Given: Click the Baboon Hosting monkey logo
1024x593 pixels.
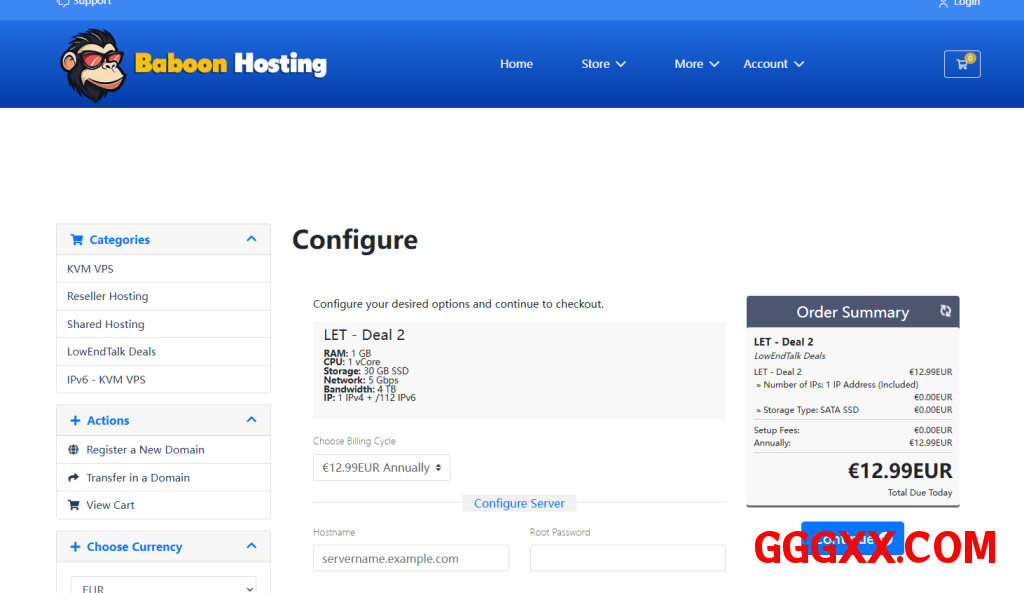Looking at the screenshot, I should (91, 65).
